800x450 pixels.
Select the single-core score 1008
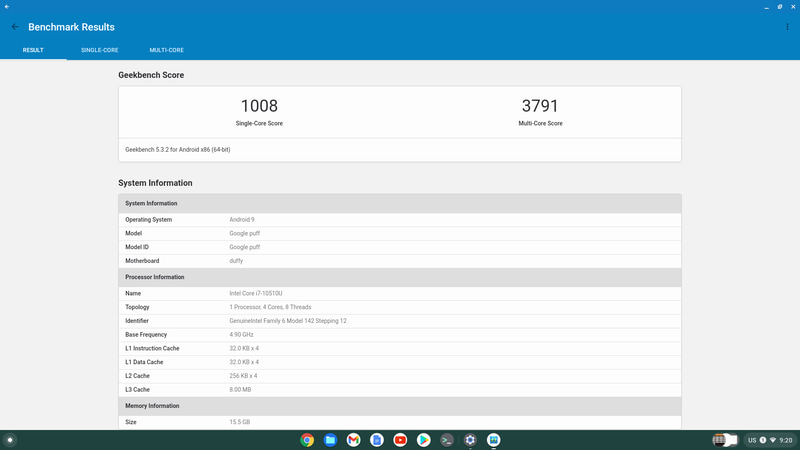pyautogui.click(x=259, y=106)
